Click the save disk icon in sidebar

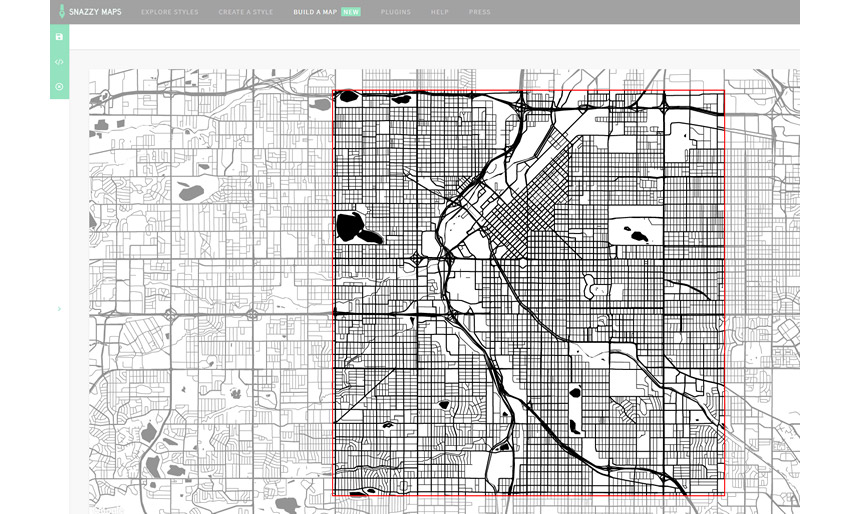[x=59, y=37]
